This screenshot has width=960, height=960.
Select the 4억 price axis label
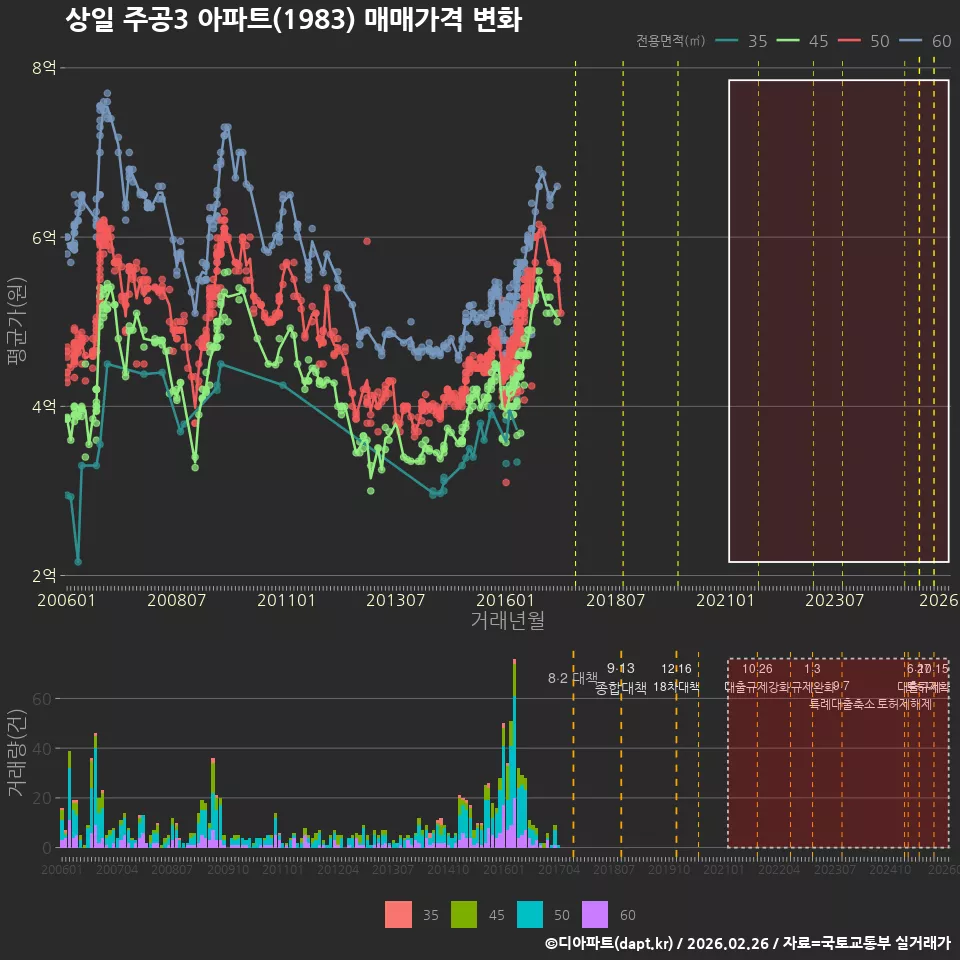click(x=44, y=406)
